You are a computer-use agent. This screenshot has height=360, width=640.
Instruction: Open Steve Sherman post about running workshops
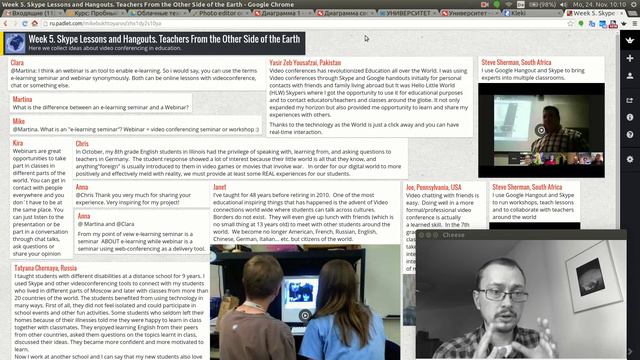(x=535, y=202)
